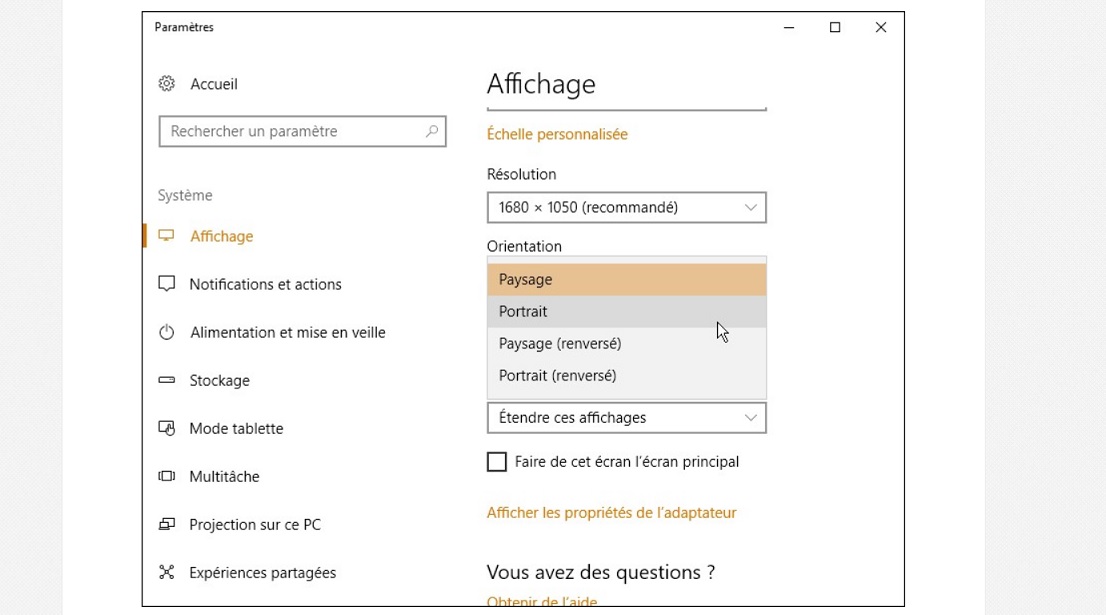Click the Alimentation power icon

(x=167, y=332)
